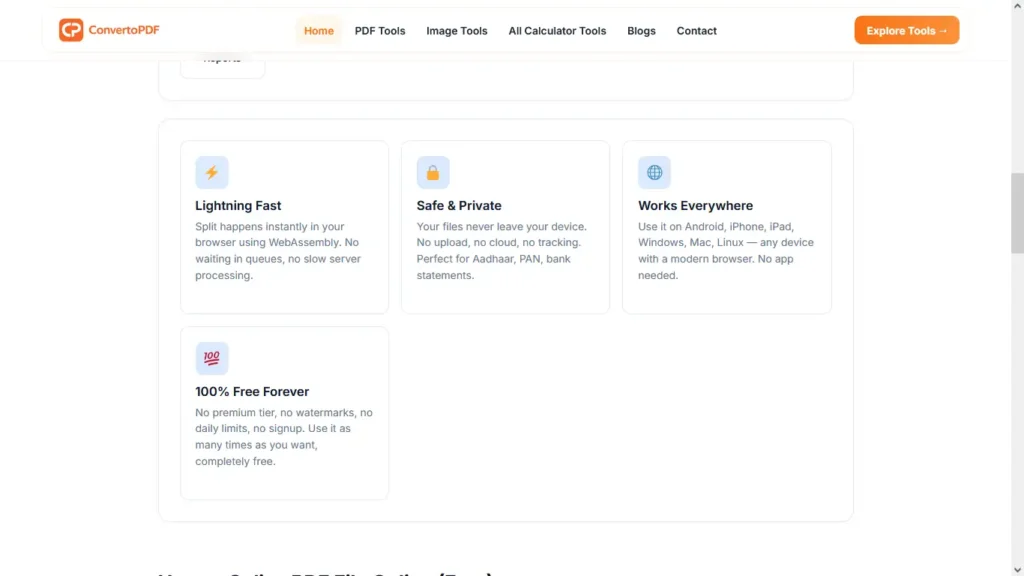This screenshot has width=1024, height=576.
Task: Click the scrollbar down arrow
Action: (1017, 570)
